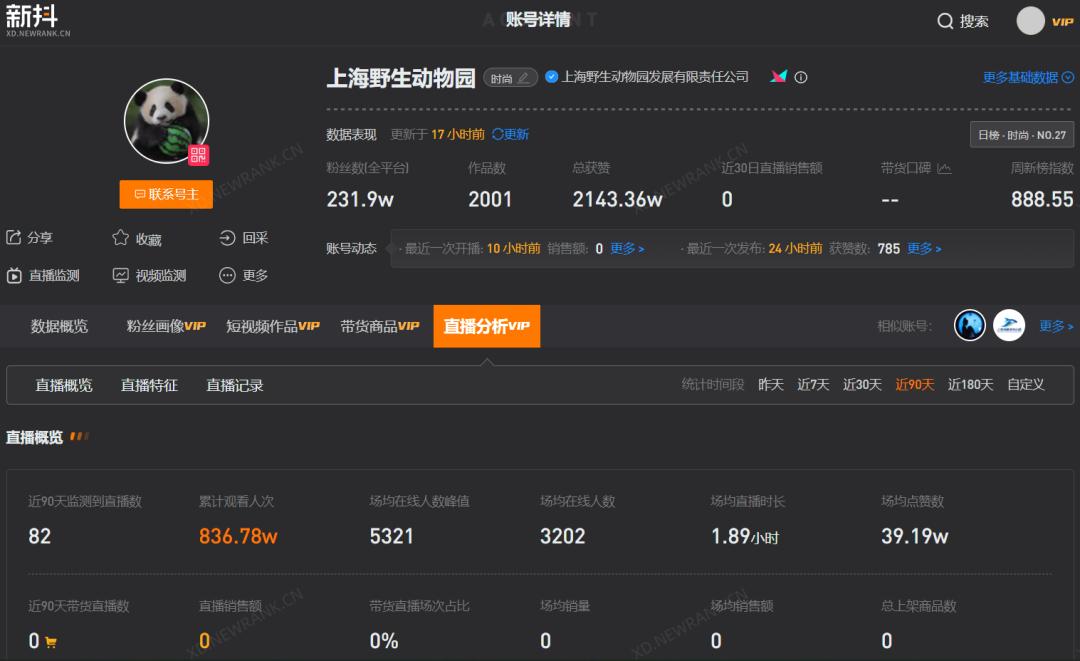Click the search magnifier icon

[944, 20]
